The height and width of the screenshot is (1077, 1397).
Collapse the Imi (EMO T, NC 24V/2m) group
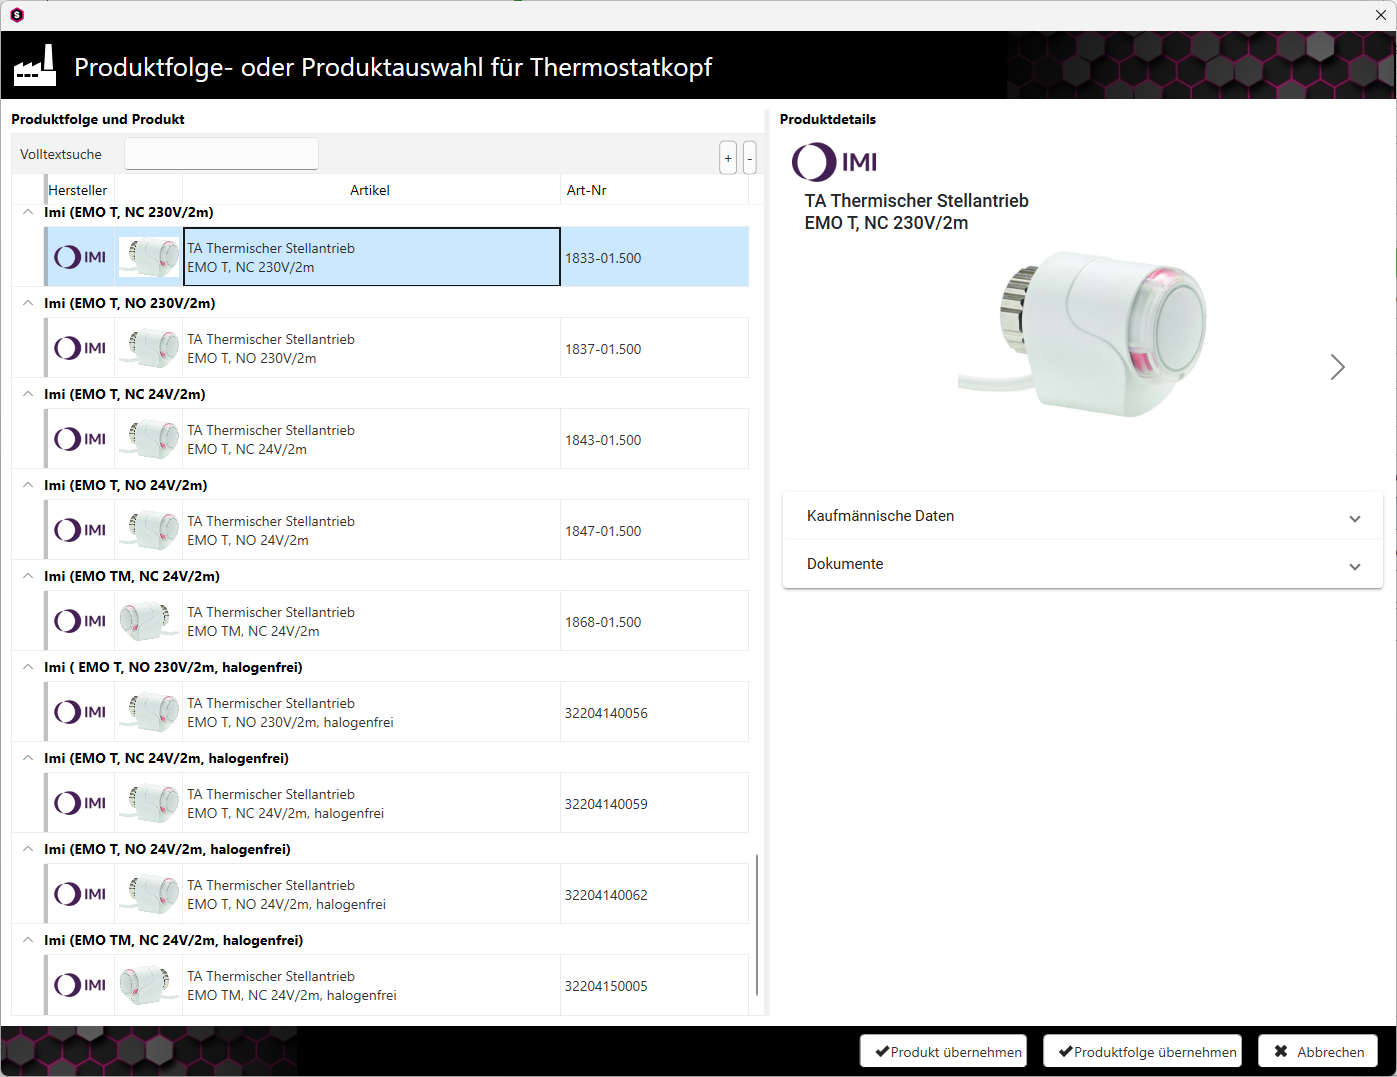point(28,394)
